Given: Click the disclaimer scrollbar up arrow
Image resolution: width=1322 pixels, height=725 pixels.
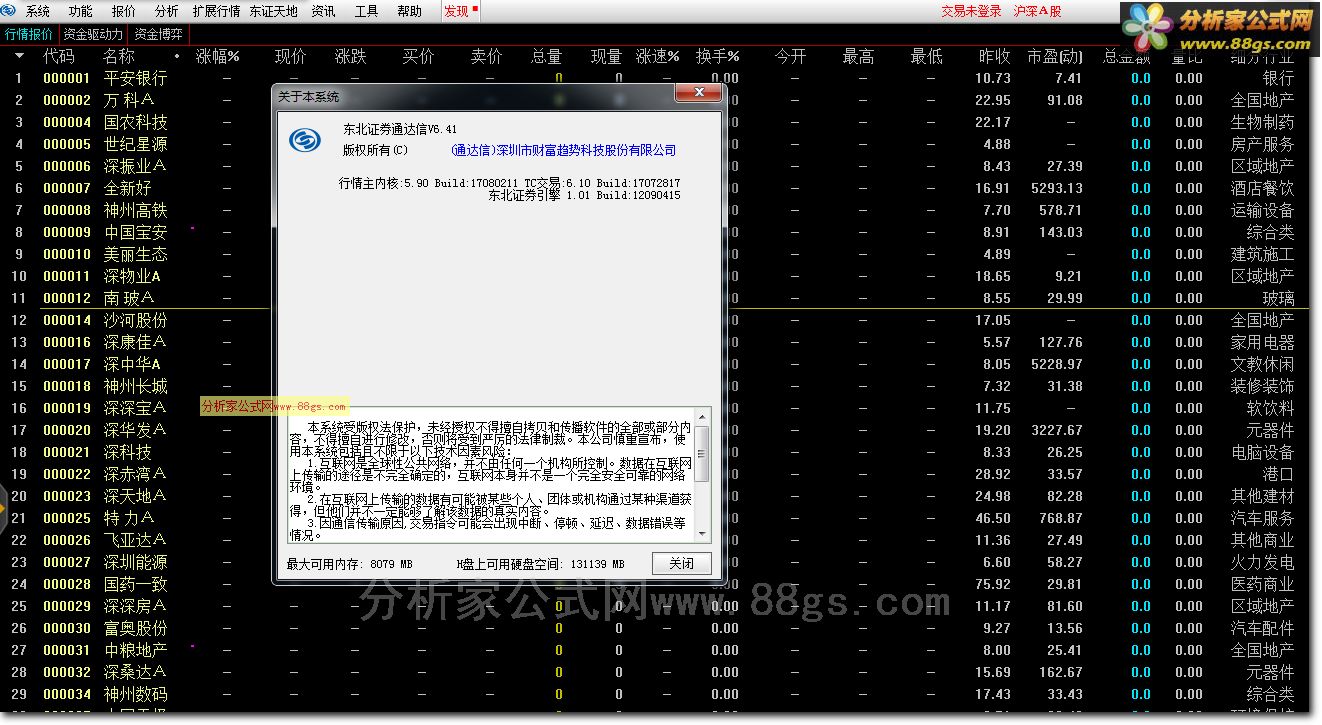Looking at the screenshot, I should (703, 416).
